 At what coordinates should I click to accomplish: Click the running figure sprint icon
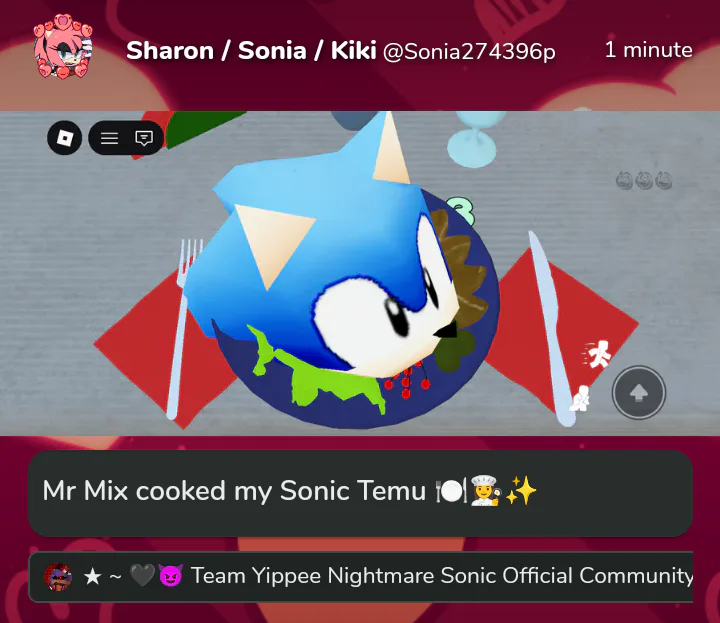598,355
